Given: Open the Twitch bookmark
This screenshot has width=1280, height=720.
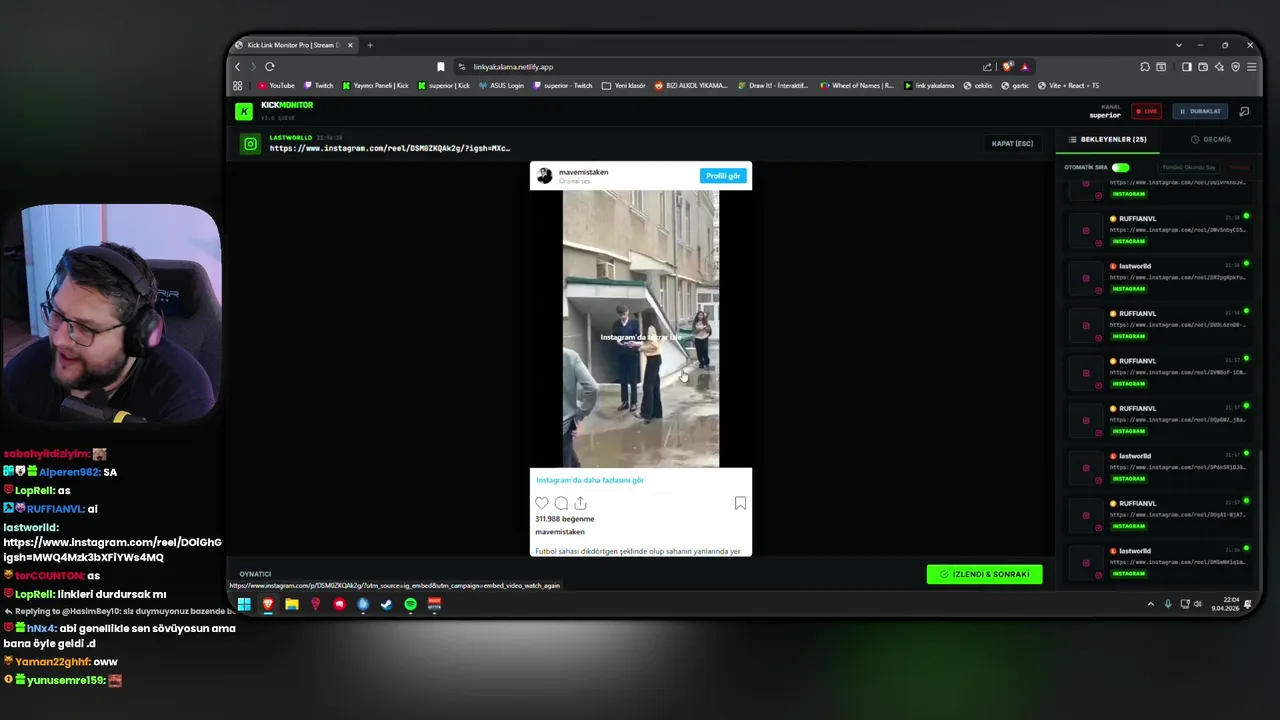Looking at the screenshot, I should coord(319,86).
